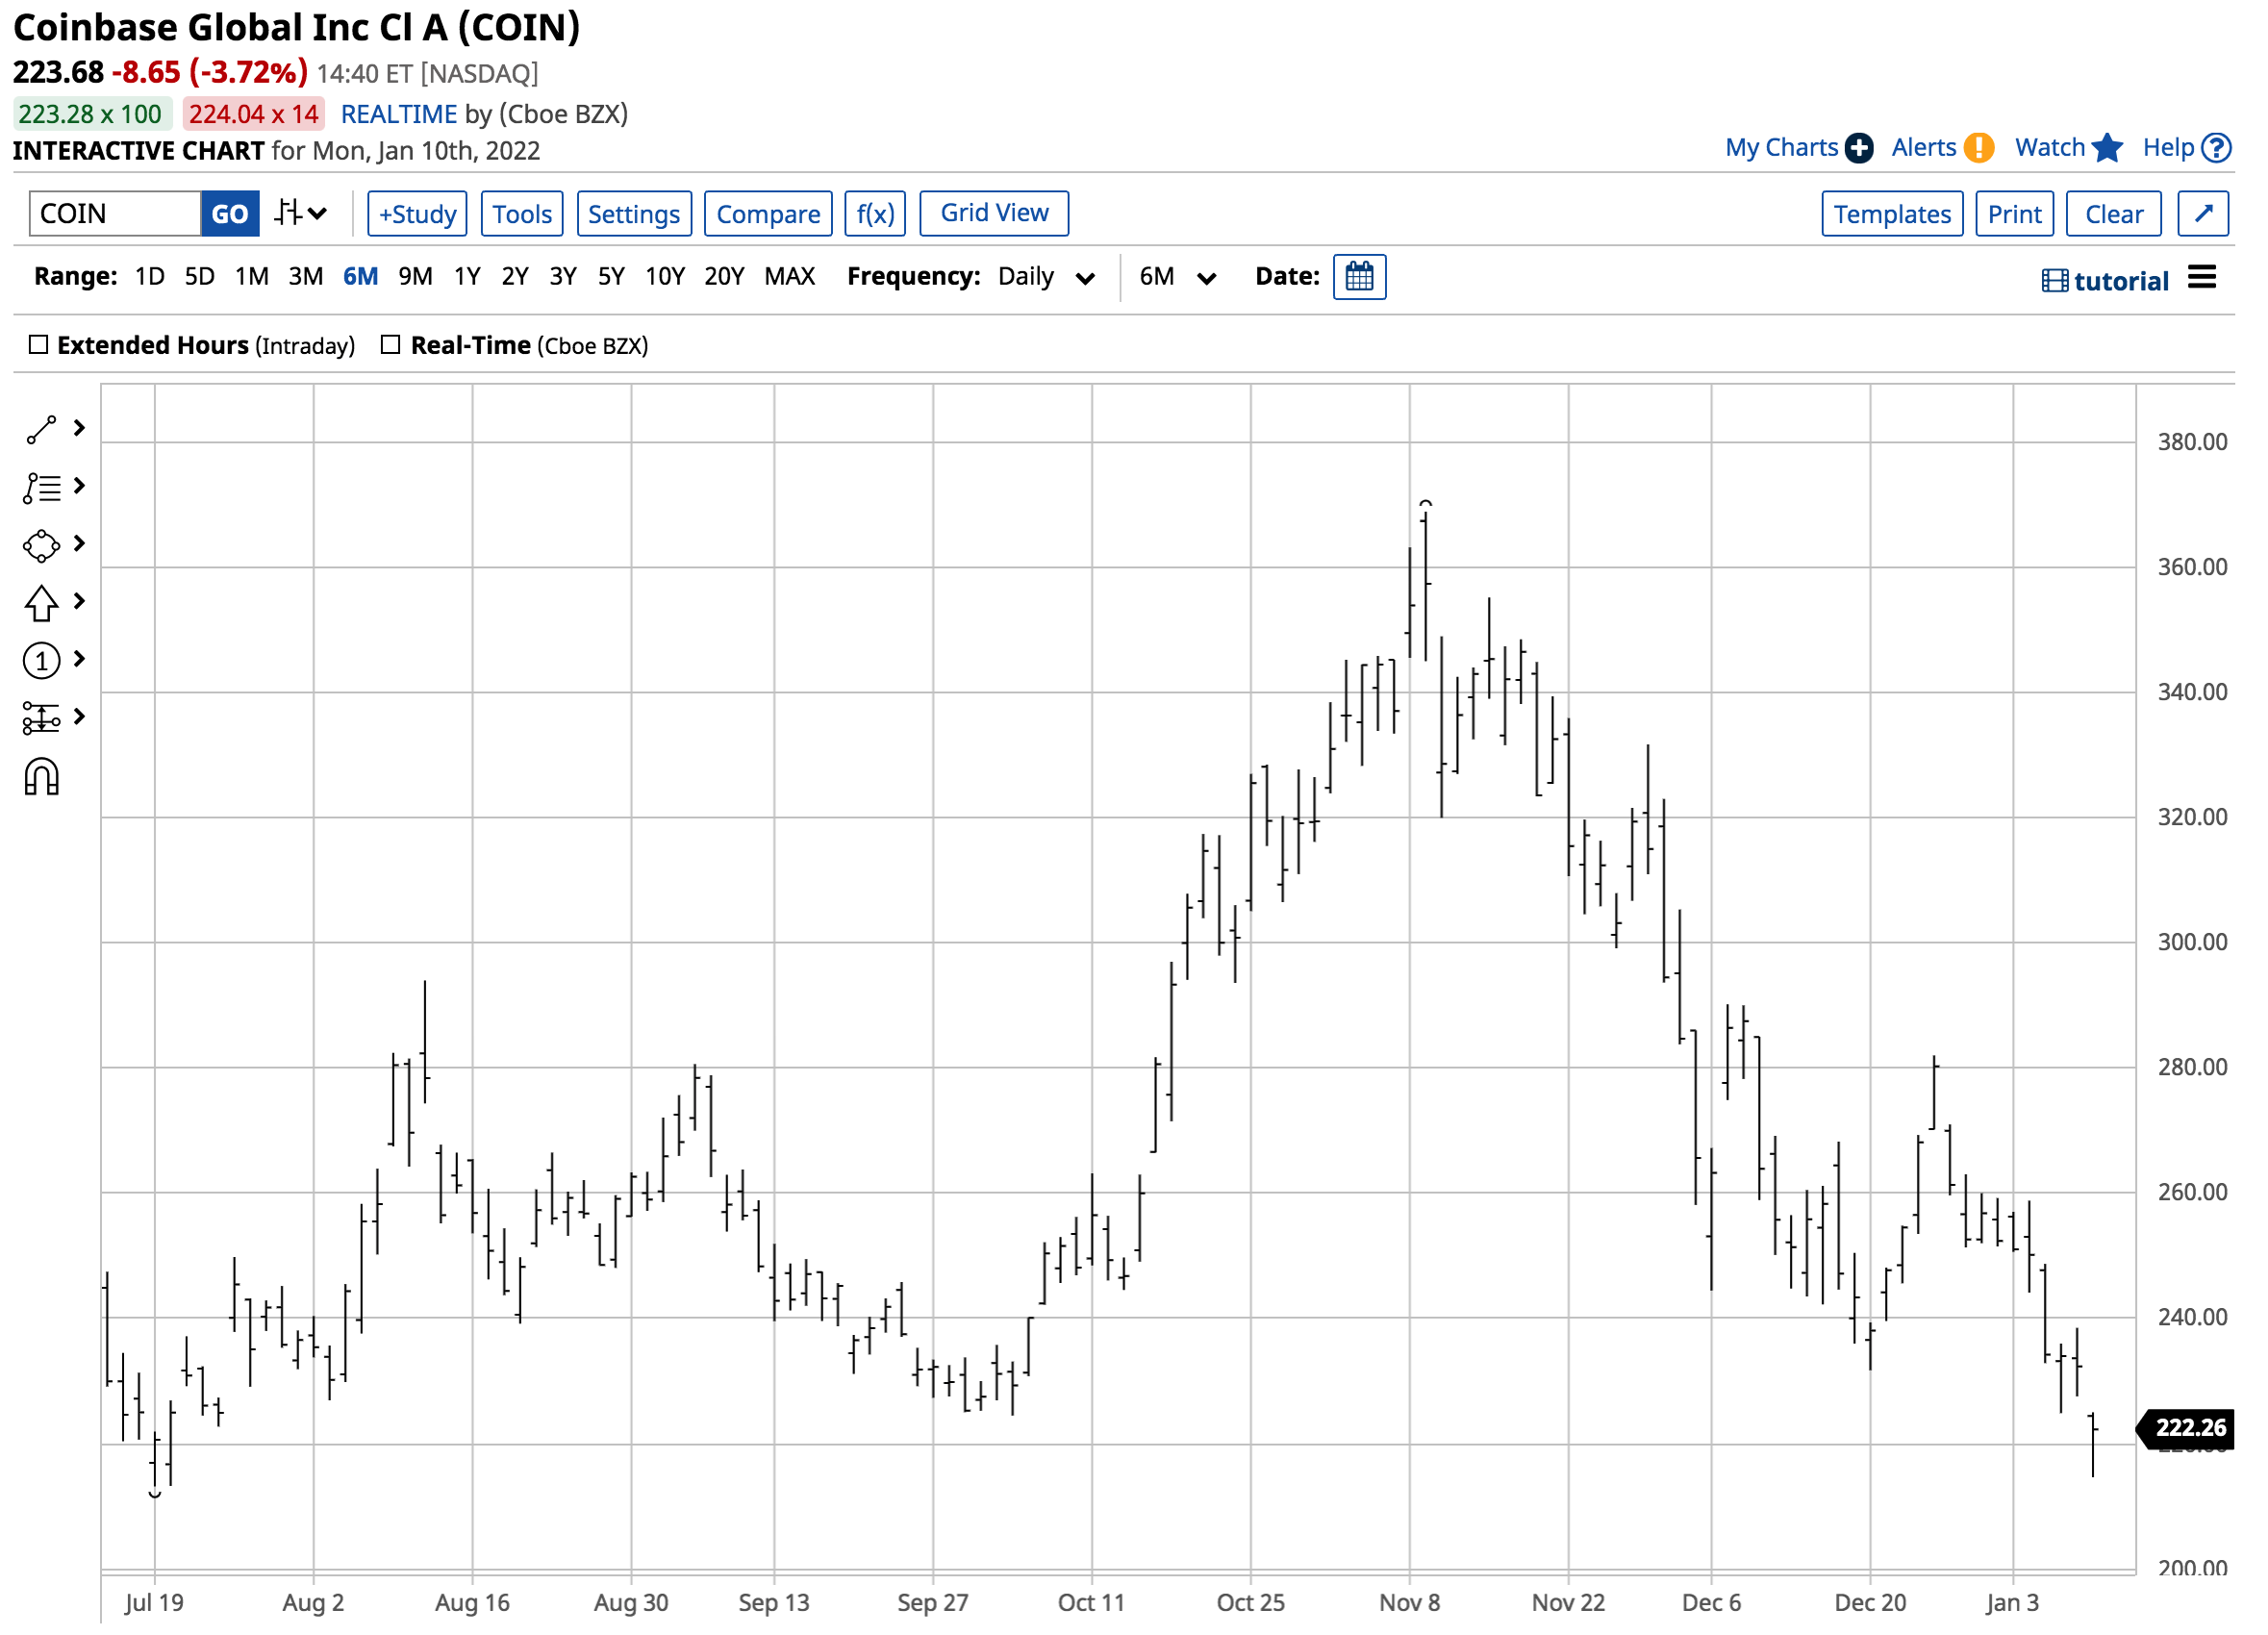The width and height of the screenshot is (2268, 1635).
Task: Switch to Grid View
Action: 994,214
